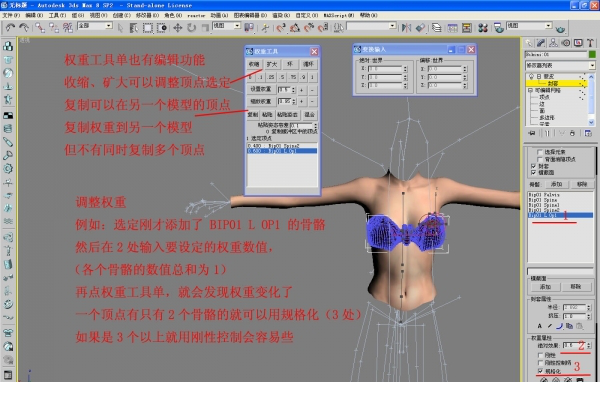The width and height of the screenshot is (600, 397).
Task: Activate the Select and Scale tool
Action: click(x=205, y=28)
